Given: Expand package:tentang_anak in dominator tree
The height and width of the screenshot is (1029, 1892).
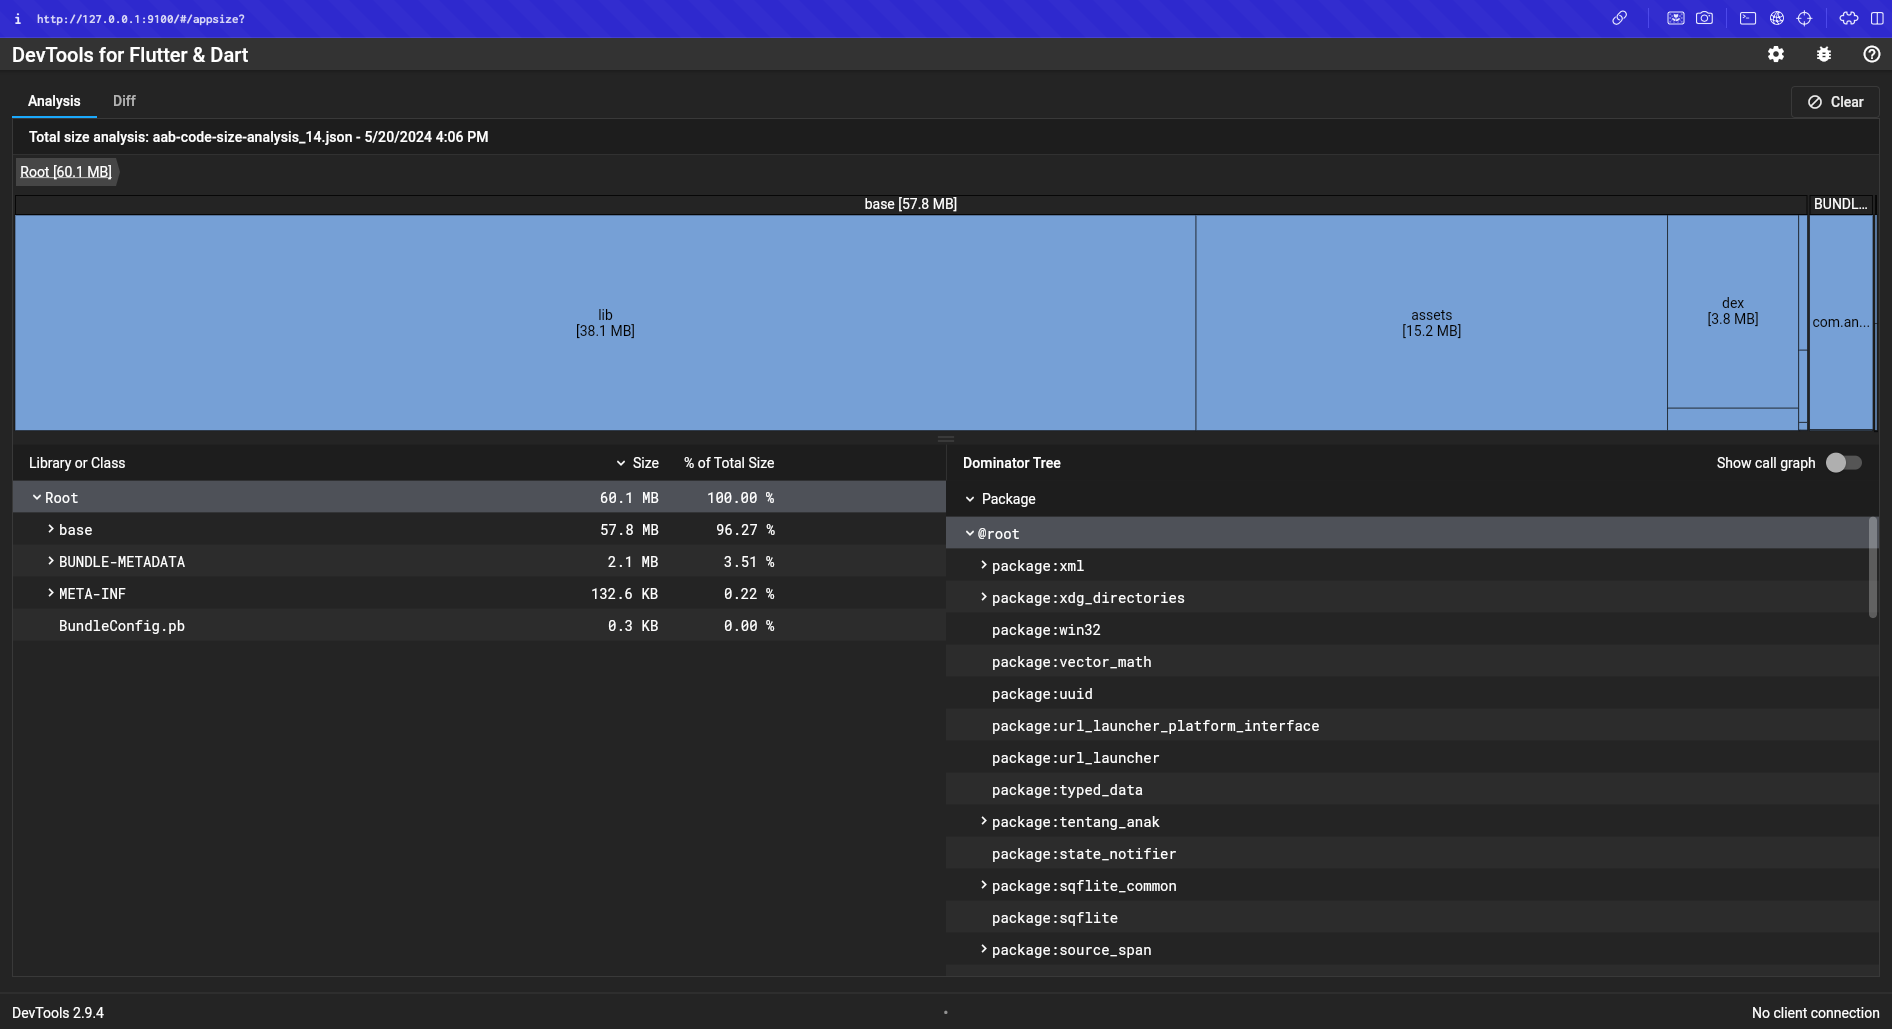Looking at the screenshot, I should coord(984,822).
